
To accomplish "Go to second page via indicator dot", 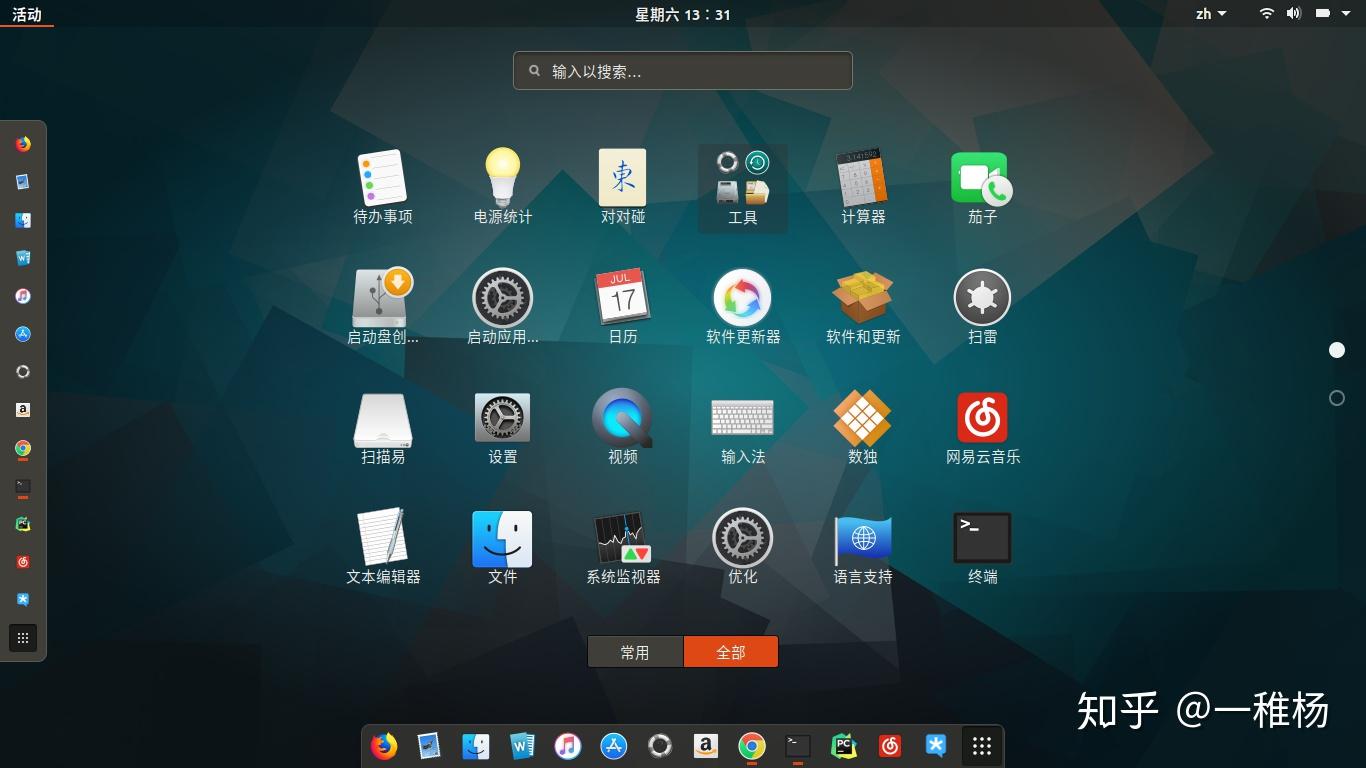I will pos(1337,398).
